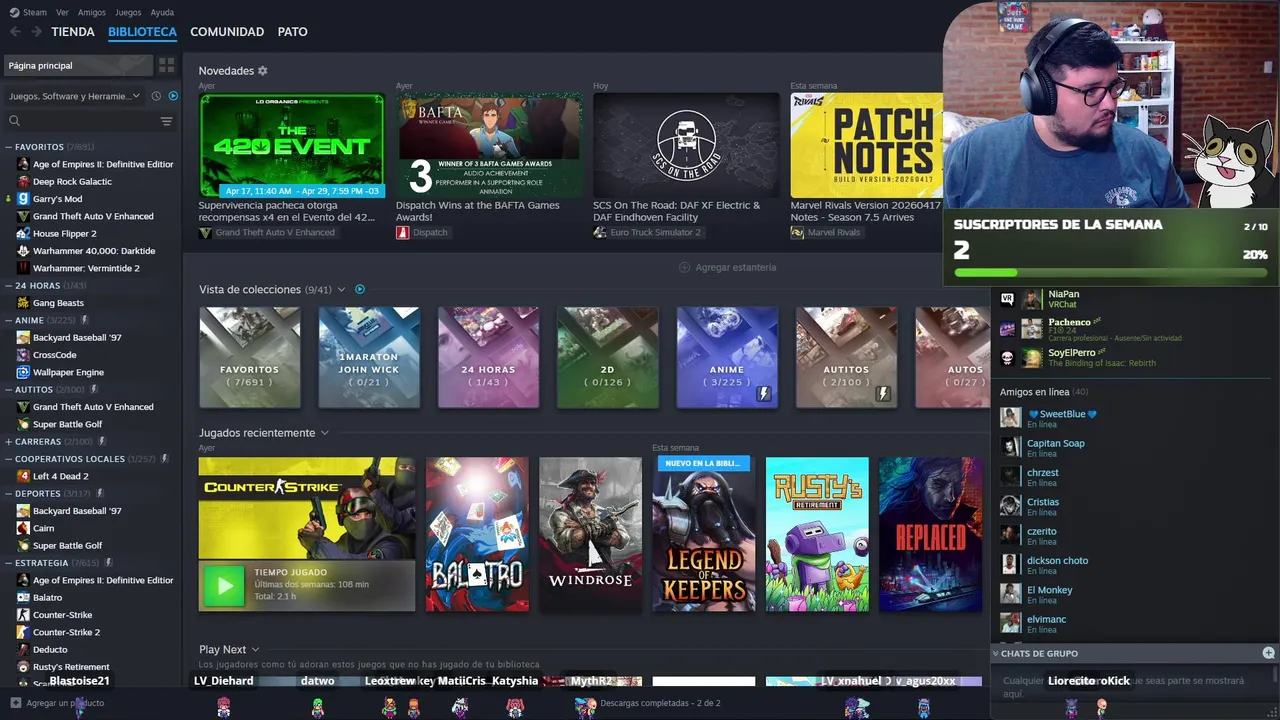Collapse the FAVORITOS category
This screenshot has height=720, width=1280.
9,147
